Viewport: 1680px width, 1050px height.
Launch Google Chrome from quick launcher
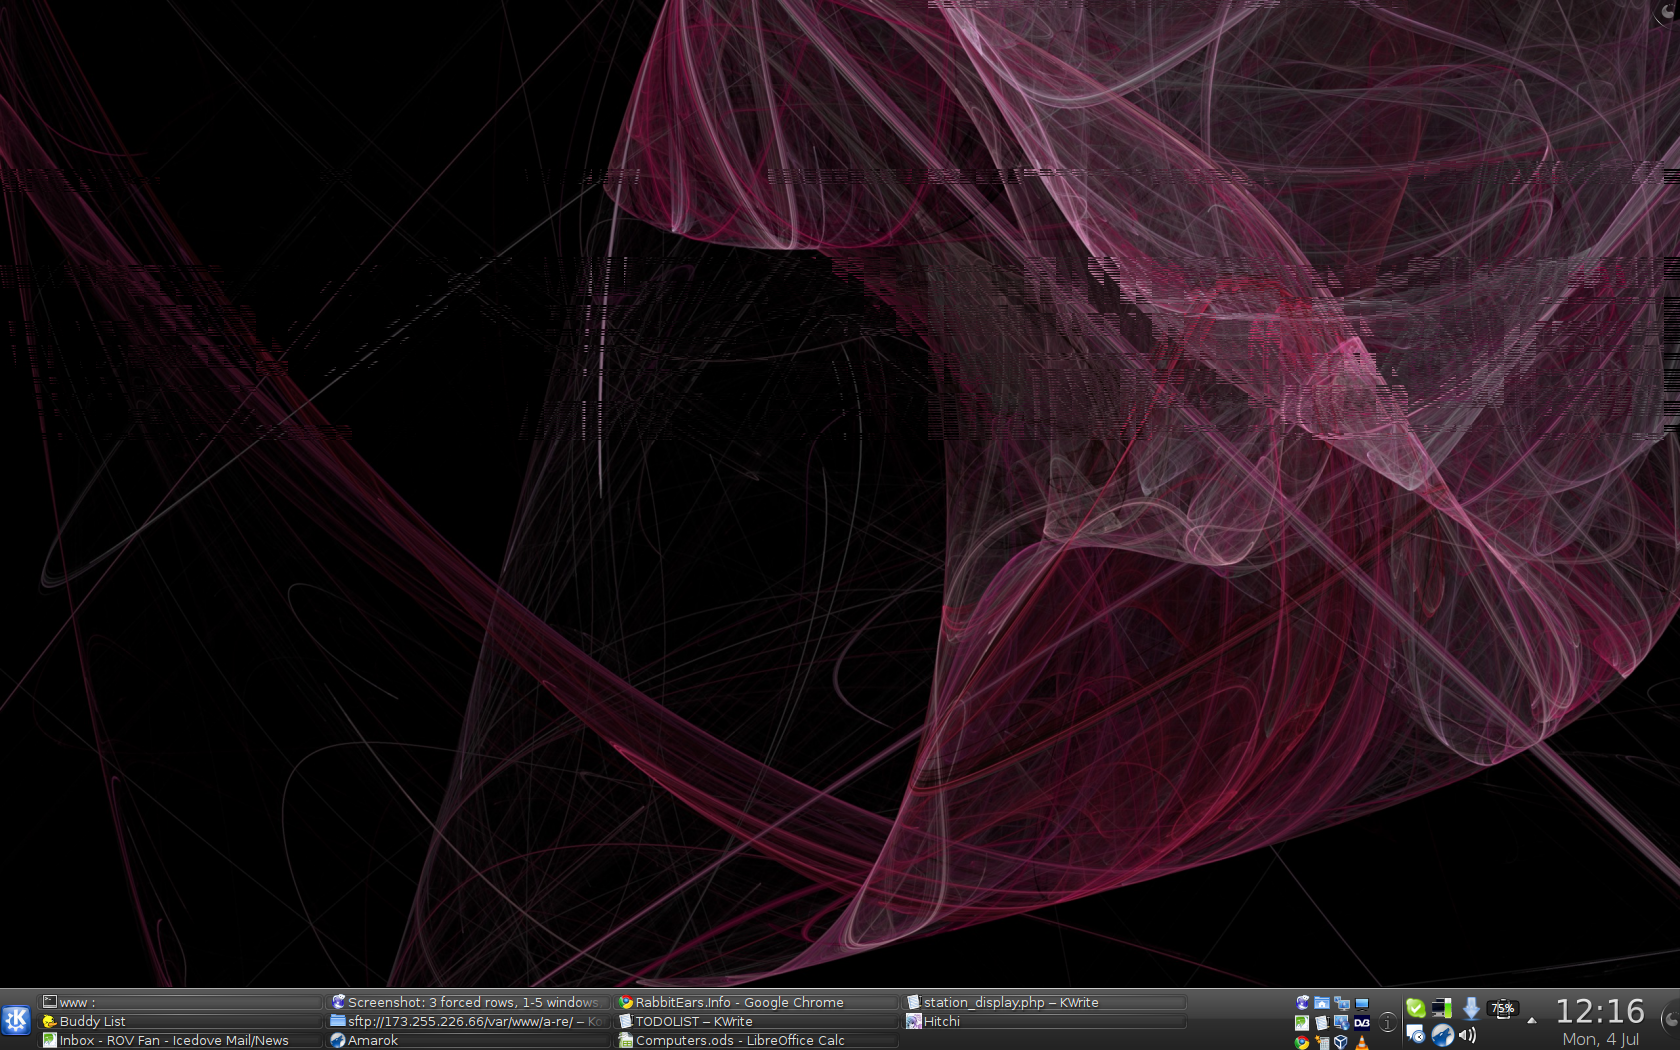tap(1302, 1042)
